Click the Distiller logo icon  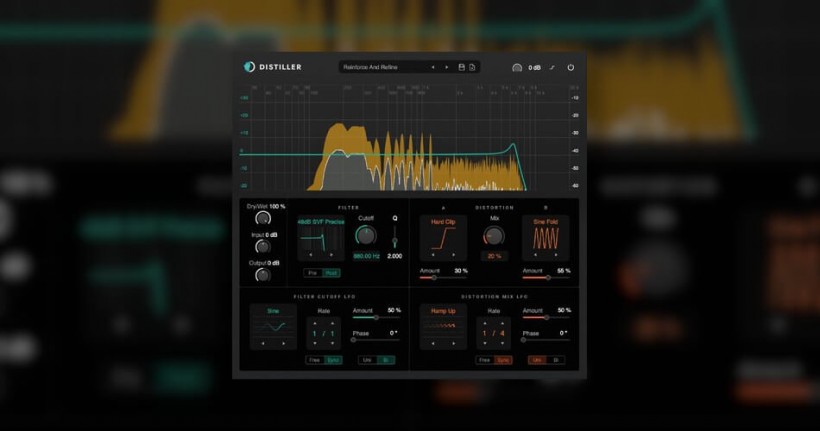(x=250, y=67)
